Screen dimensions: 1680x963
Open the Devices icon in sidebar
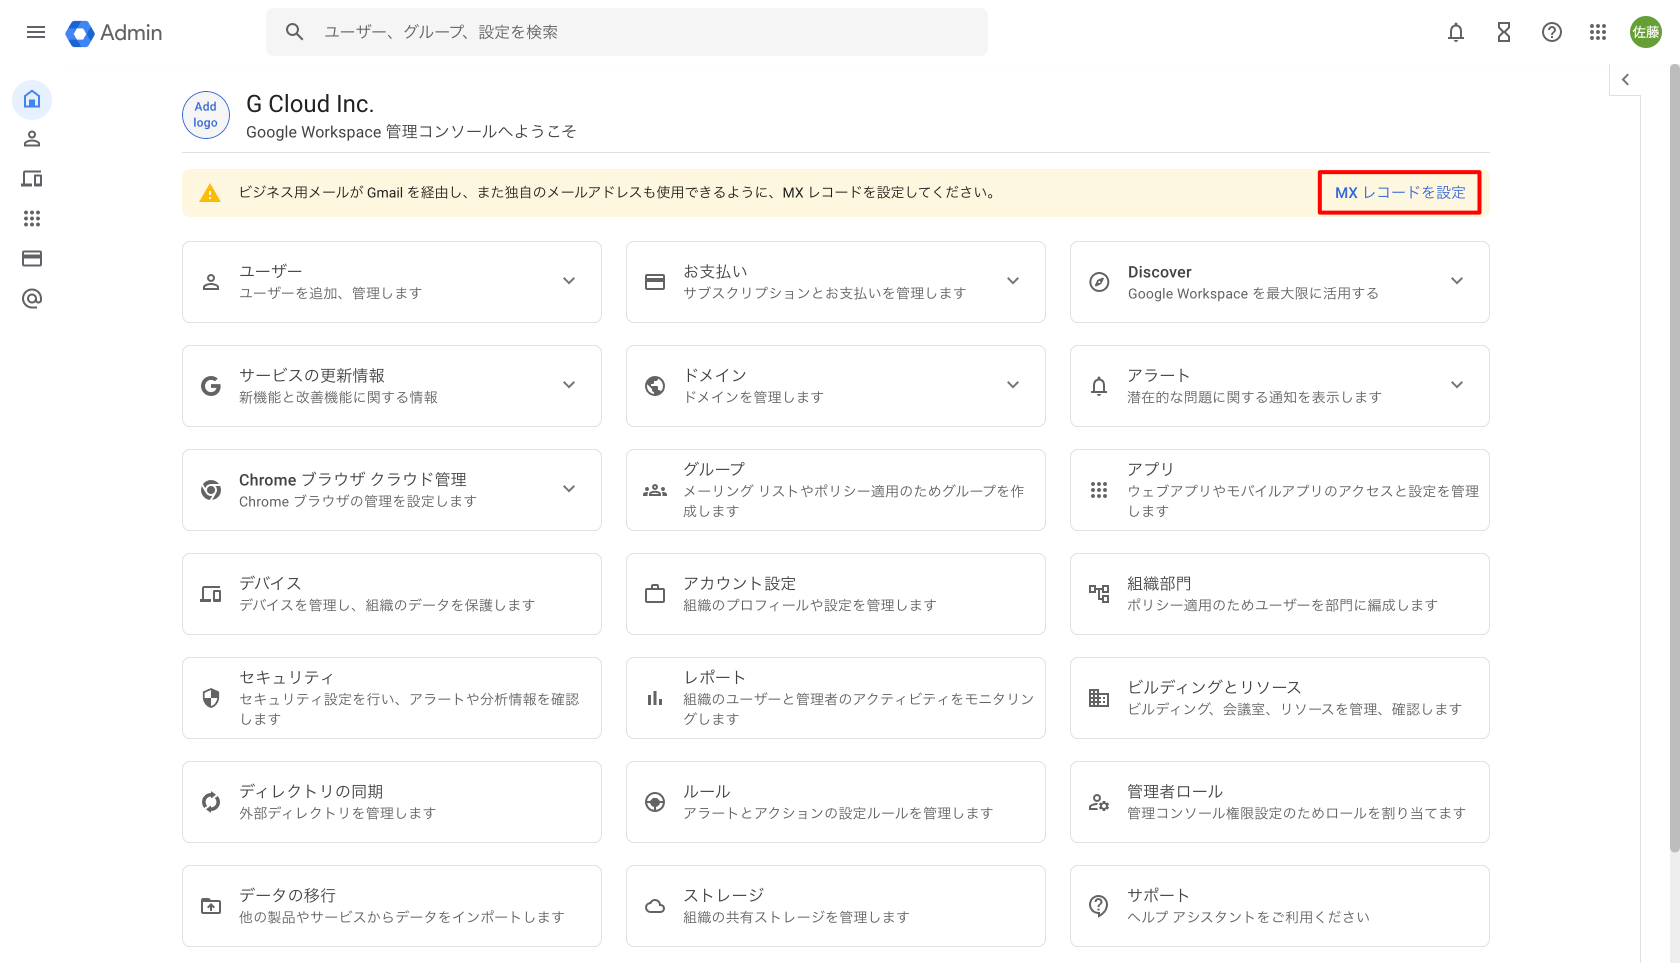[x=32, y=179]
